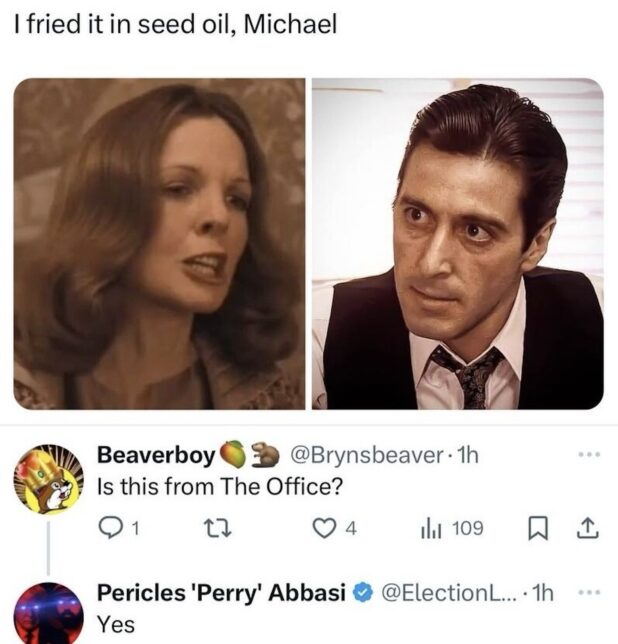Click the 1h timestamp on Perry Abbasi's reply

pyautogui.click(x=544, y=592)
